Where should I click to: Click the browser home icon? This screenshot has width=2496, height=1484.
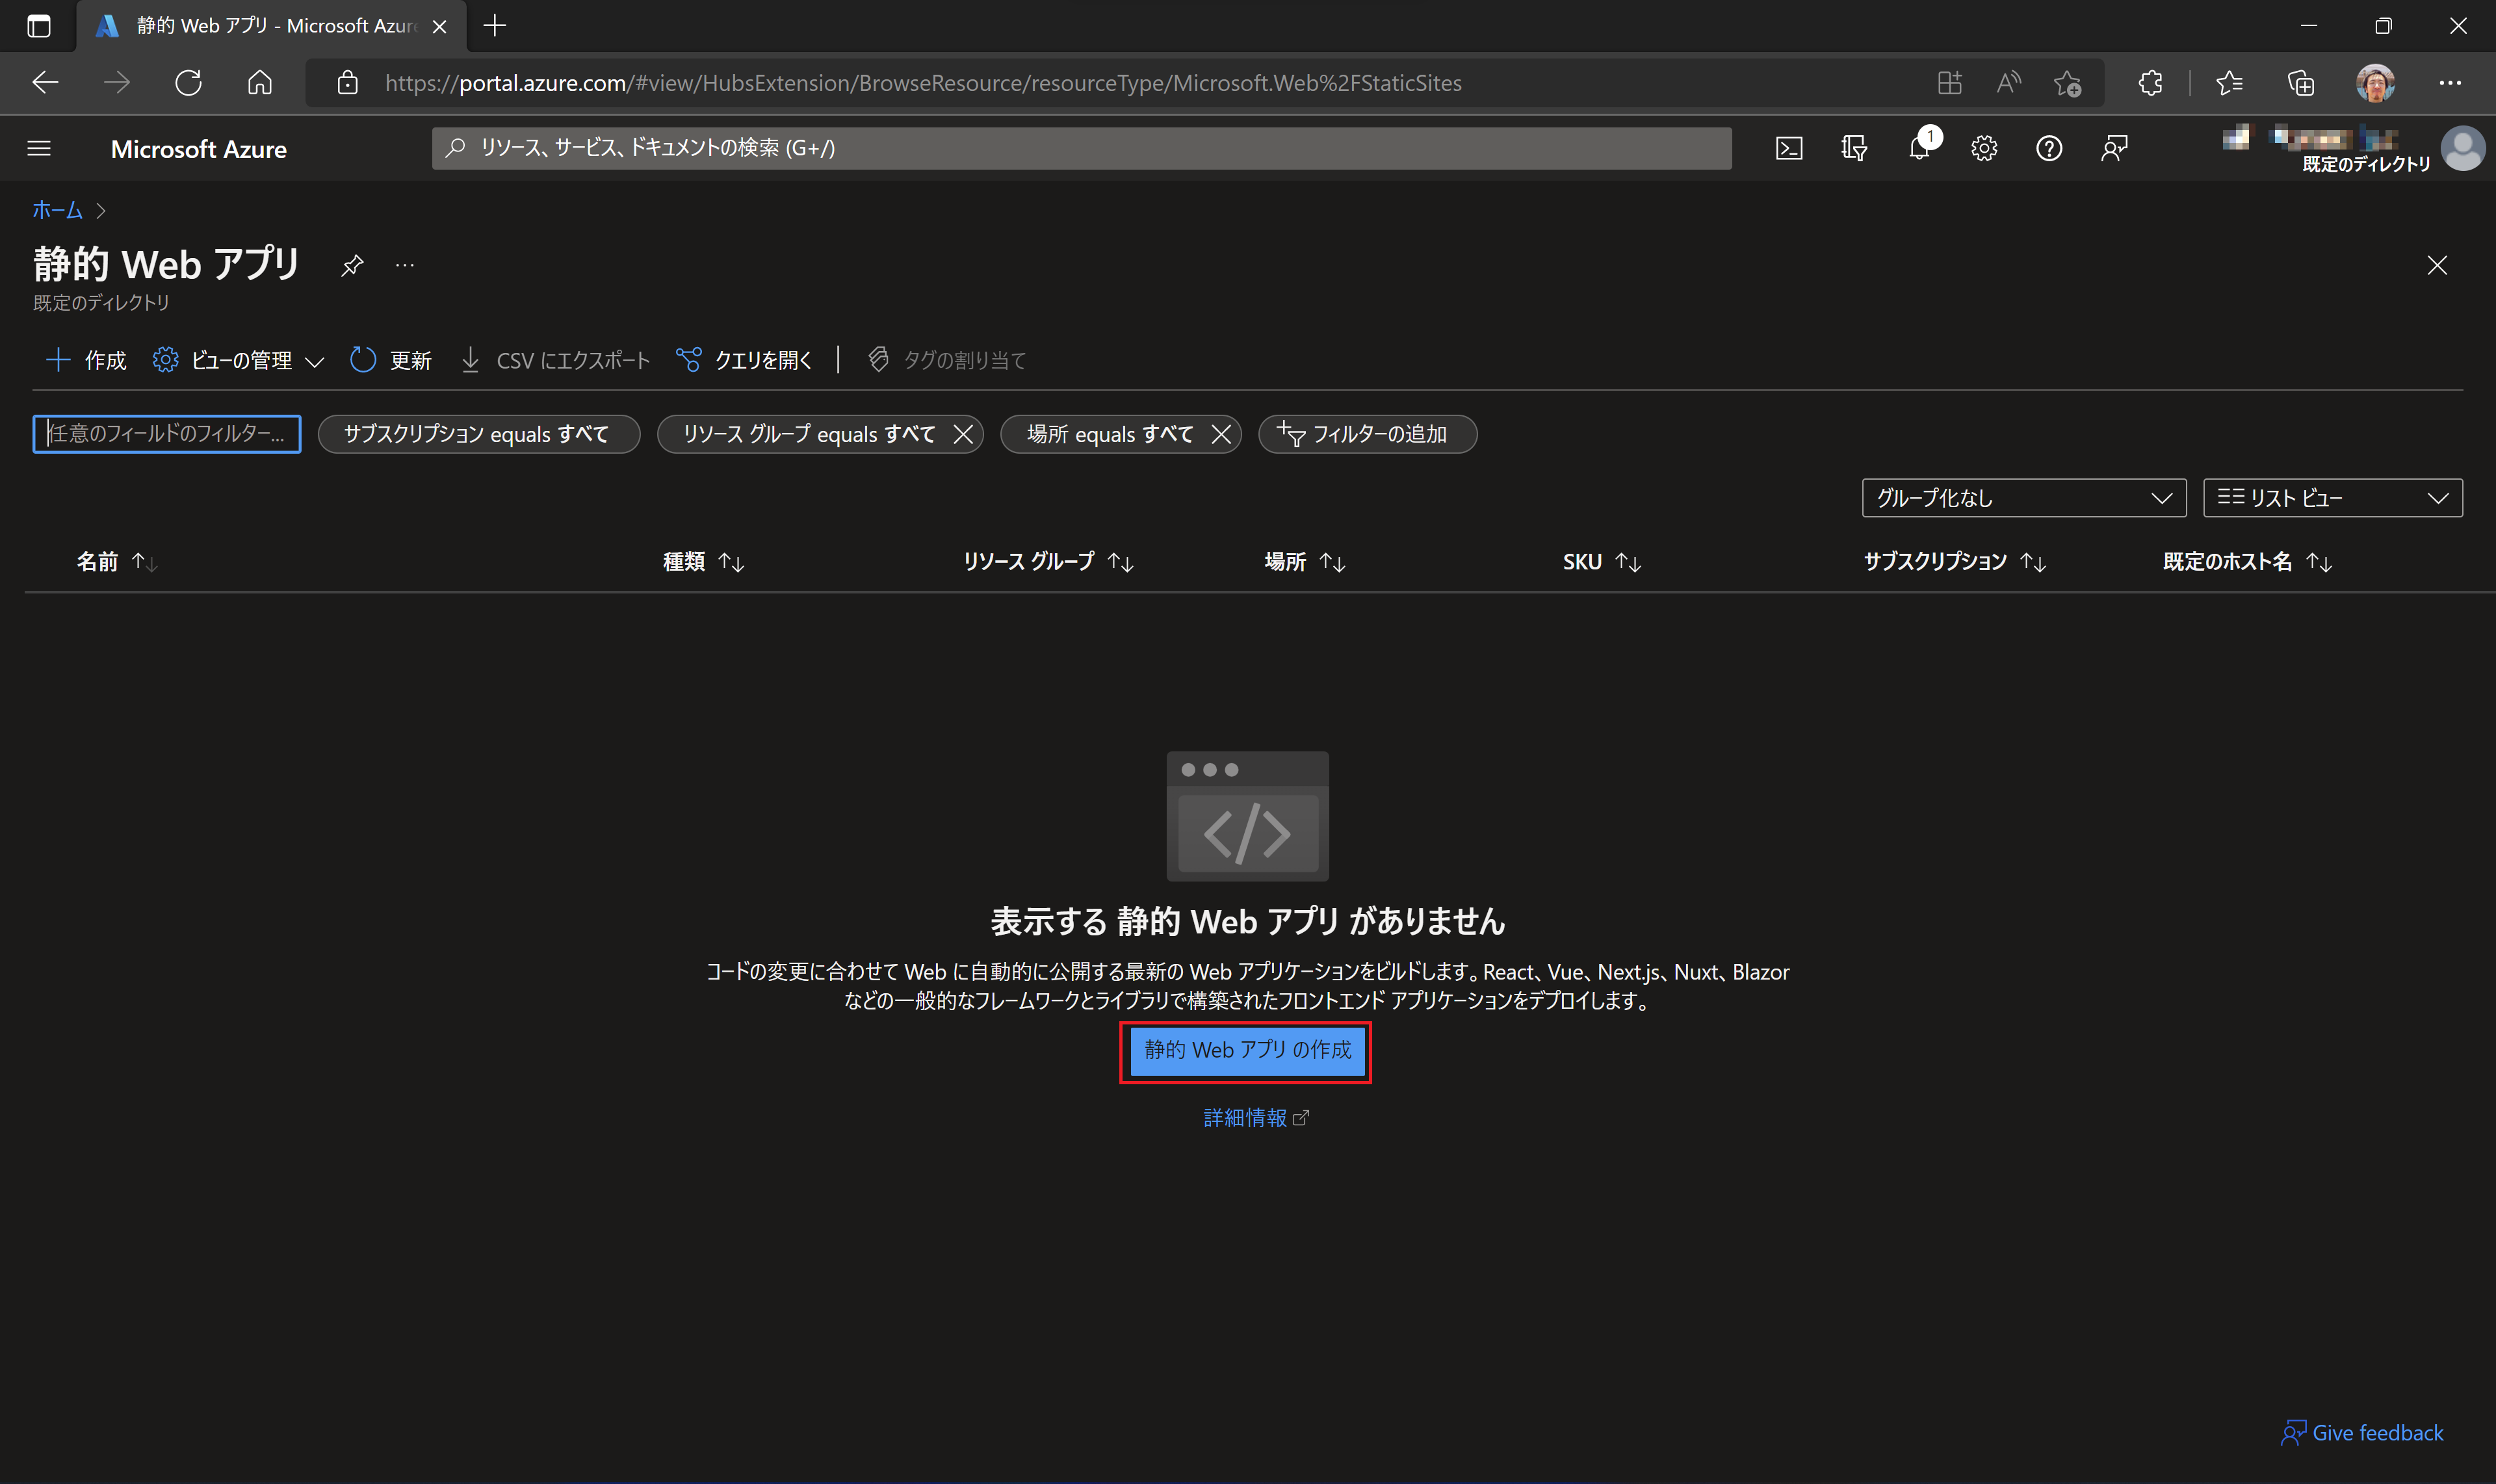260,83
